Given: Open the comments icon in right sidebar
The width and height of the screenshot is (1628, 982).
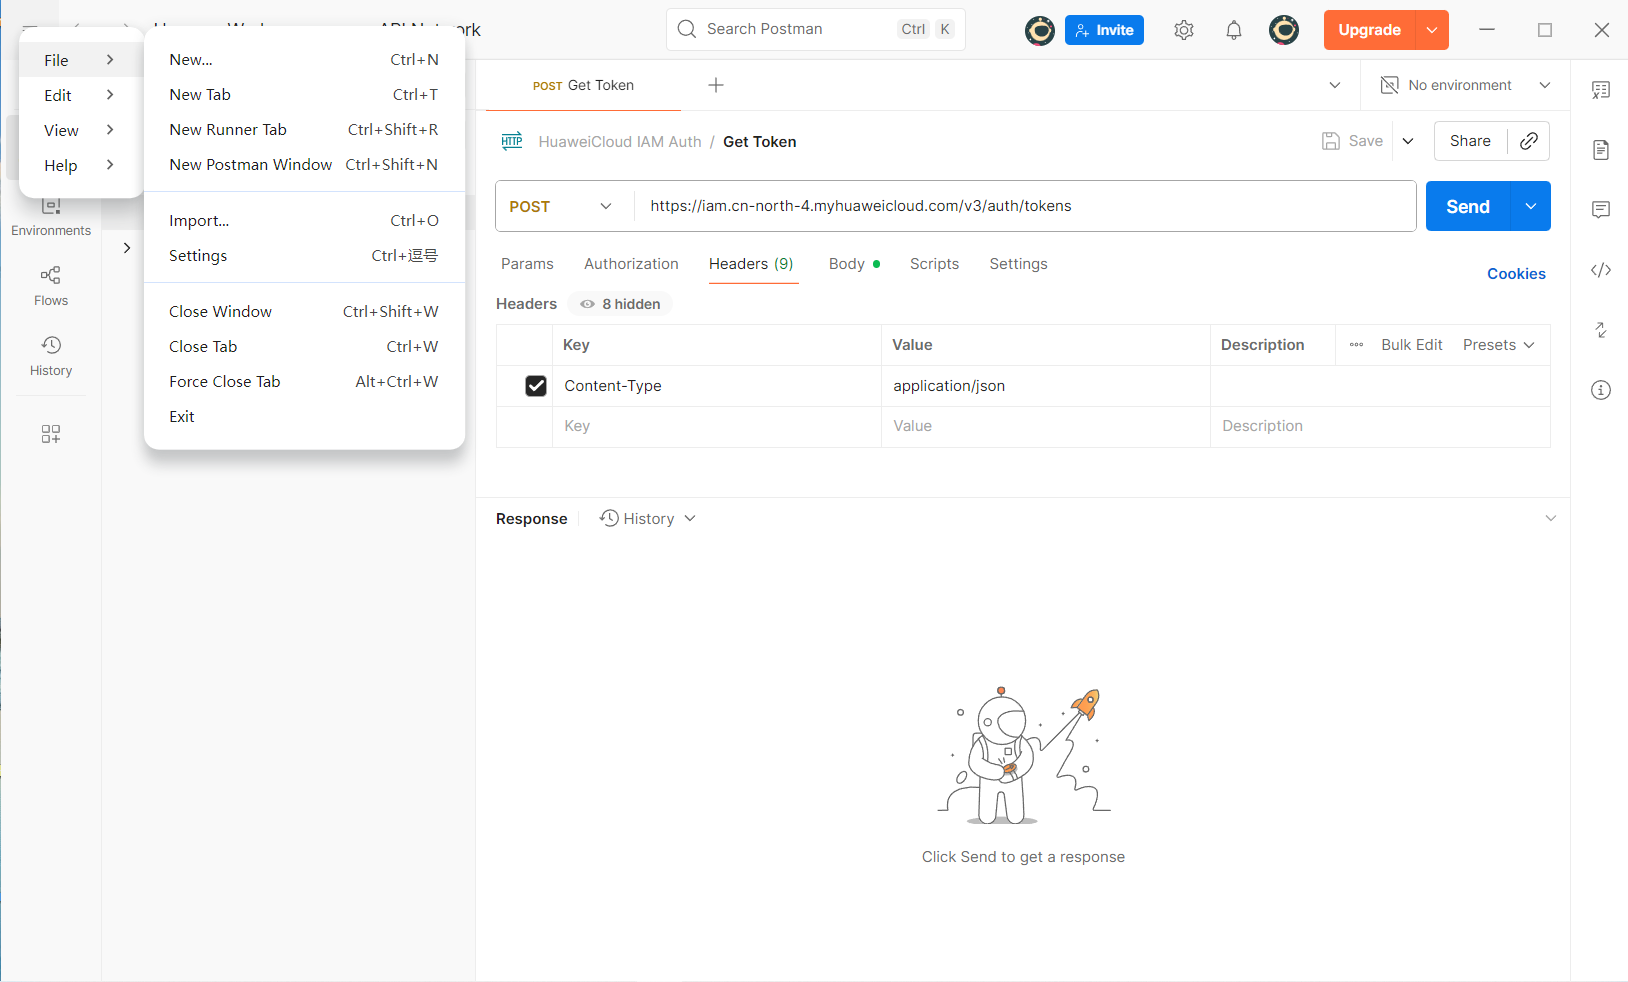Looking at the screenshot, I should 1601,210.
